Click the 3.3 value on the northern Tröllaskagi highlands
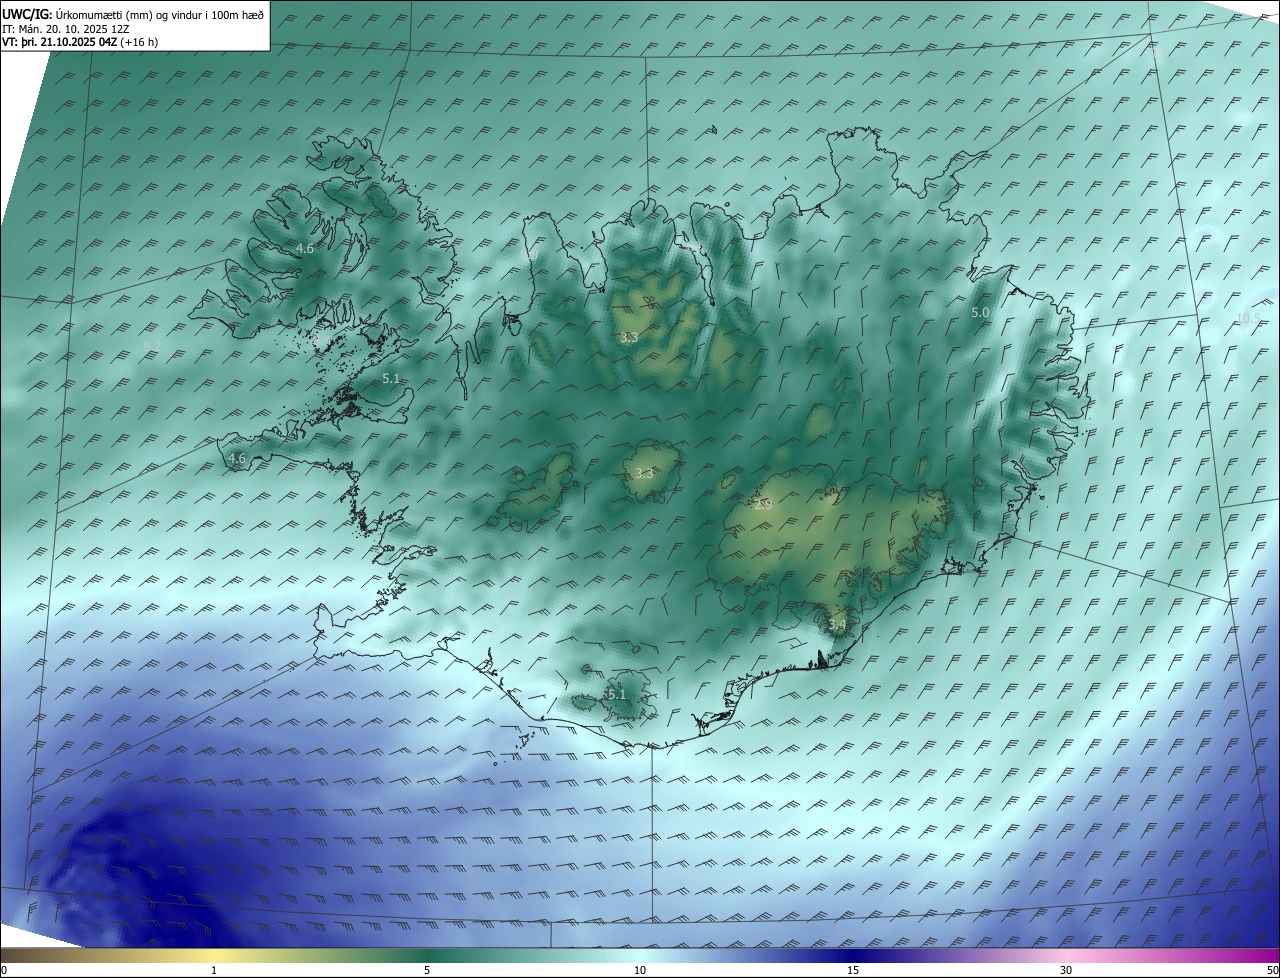The width and height of the screenshot is (1280, 978). [x=629, y=338]
